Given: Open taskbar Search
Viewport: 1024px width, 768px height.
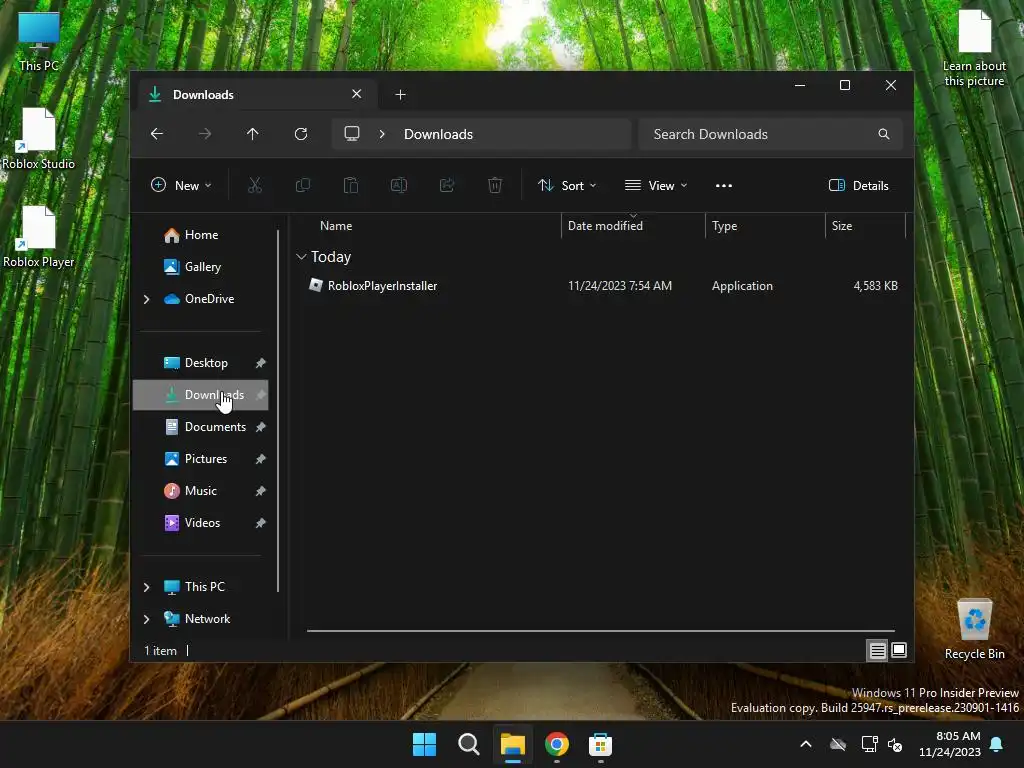Looking at the screenshot, I should click(x=468, y=744).
